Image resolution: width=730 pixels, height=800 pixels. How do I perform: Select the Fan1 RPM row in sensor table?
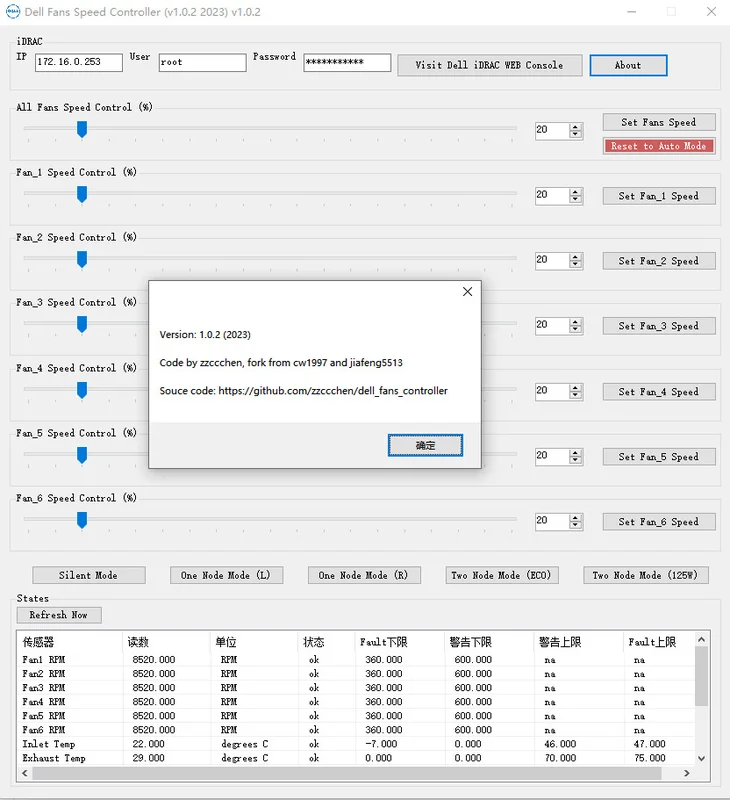pos(356,659)
